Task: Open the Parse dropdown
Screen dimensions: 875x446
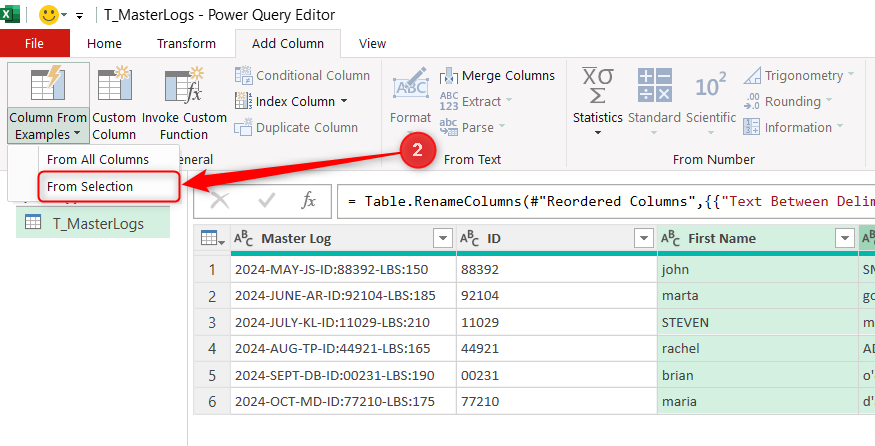Action: [x=472, y=127]
